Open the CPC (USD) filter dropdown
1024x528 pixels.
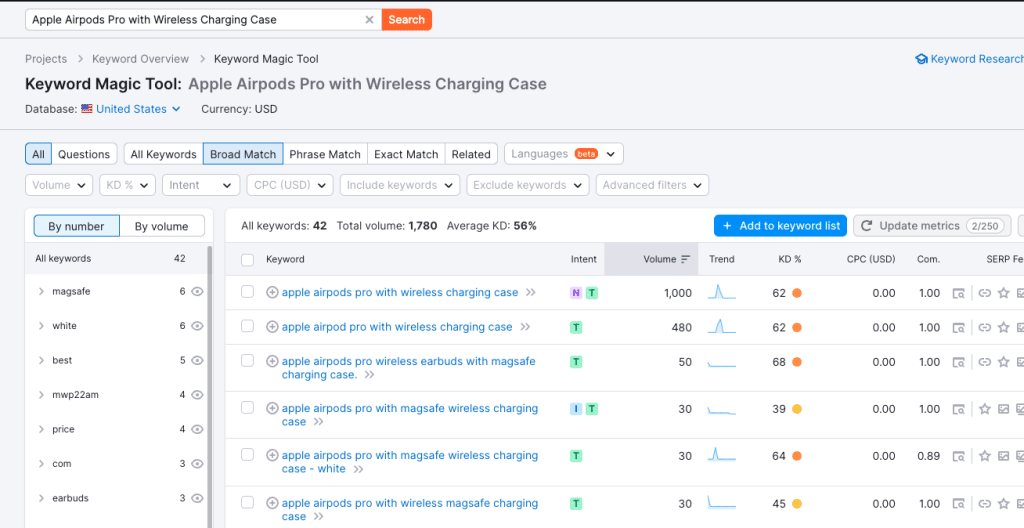[x=290, y=186]
